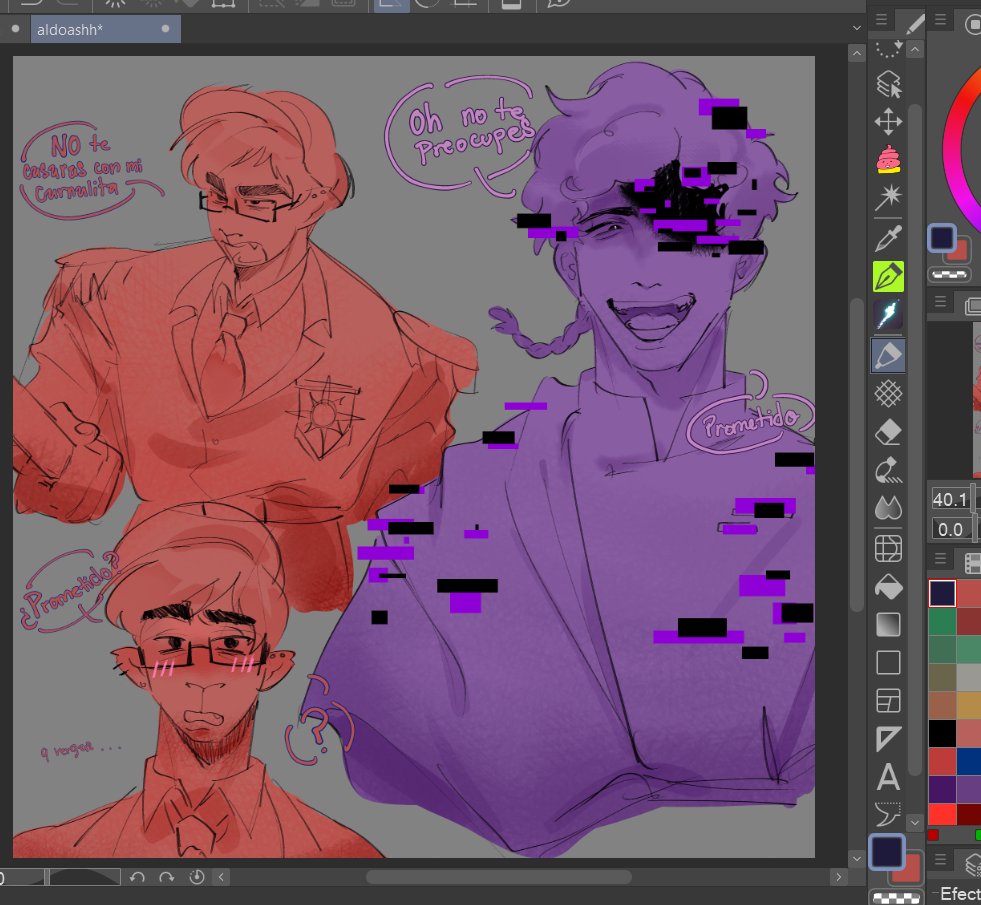
Task: Select the Balloon tool
Action: click(888, 814)
